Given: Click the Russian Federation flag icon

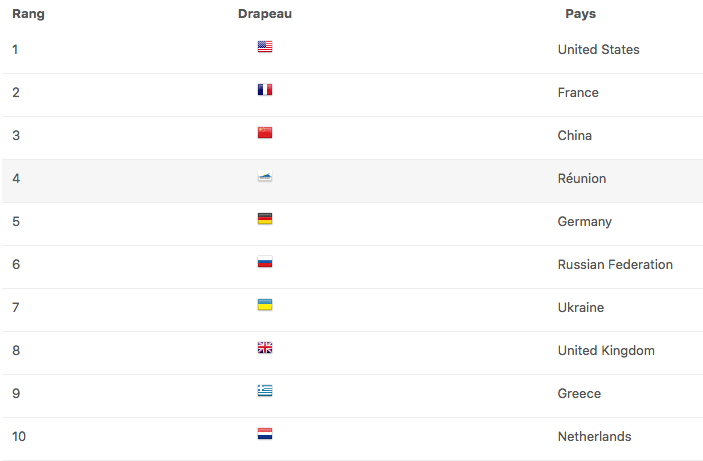Looking at the screenshot, I should (x=265, y=262).
